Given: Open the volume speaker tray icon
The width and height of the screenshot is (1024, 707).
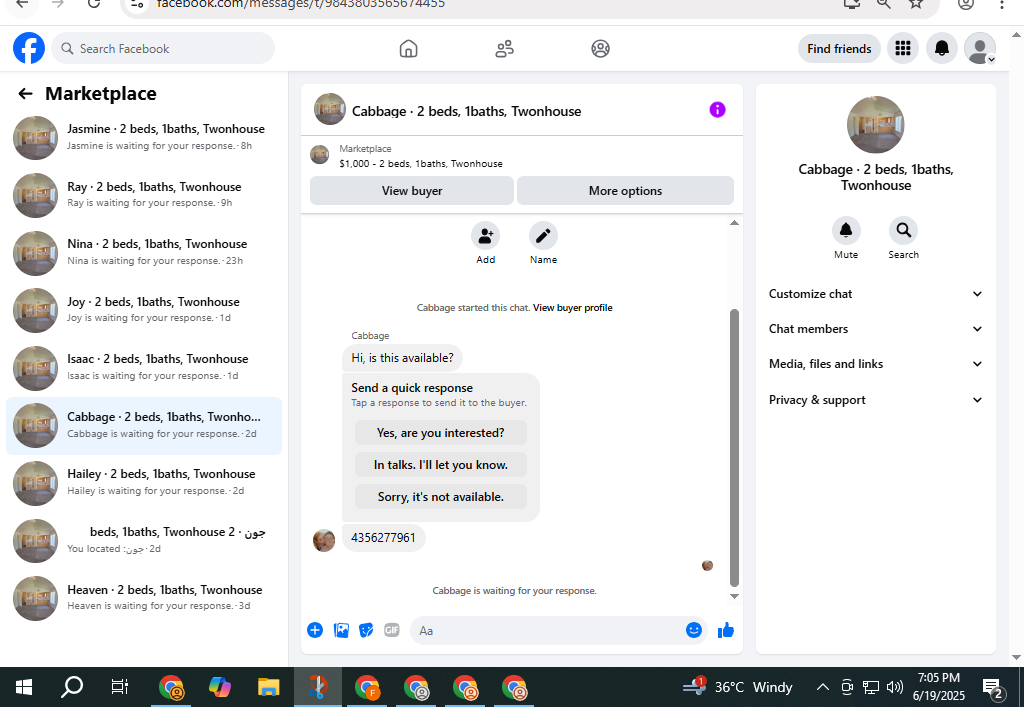Looking at the screenshot, I should [895, 687].
